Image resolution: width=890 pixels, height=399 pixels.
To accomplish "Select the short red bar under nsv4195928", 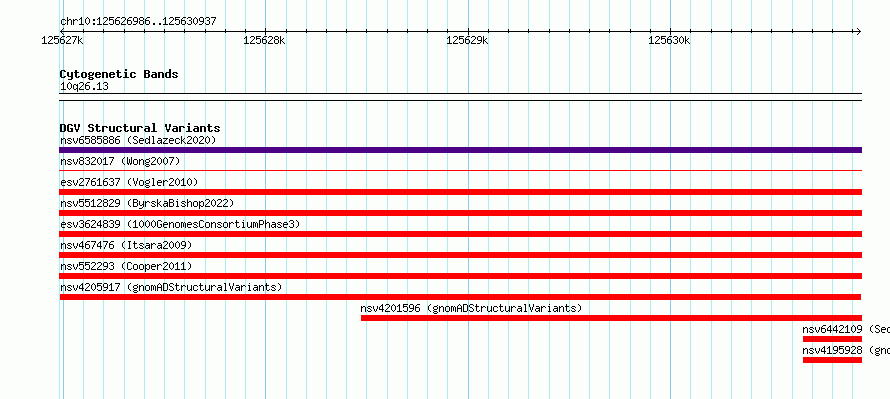I will 832,360.
